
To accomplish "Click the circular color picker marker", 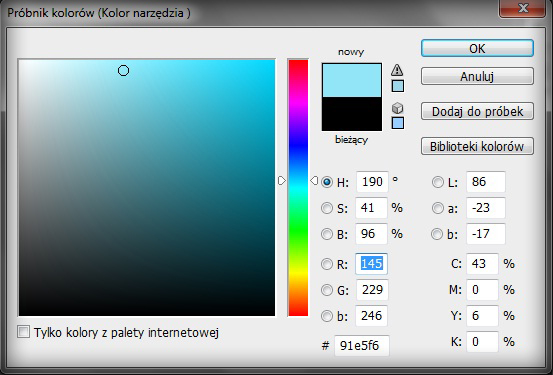I will point(123,71).
